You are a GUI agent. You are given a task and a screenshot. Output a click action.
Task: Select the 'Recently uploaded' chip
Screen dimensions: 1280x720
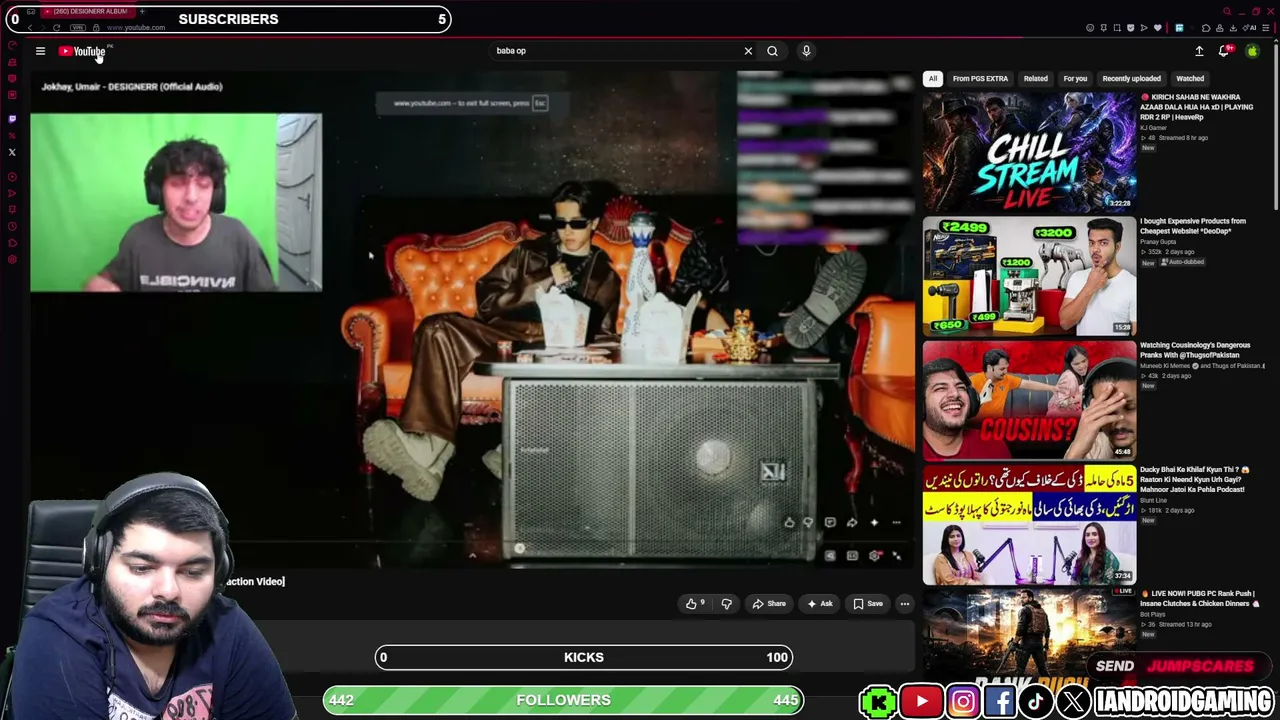pos(1131,79)
